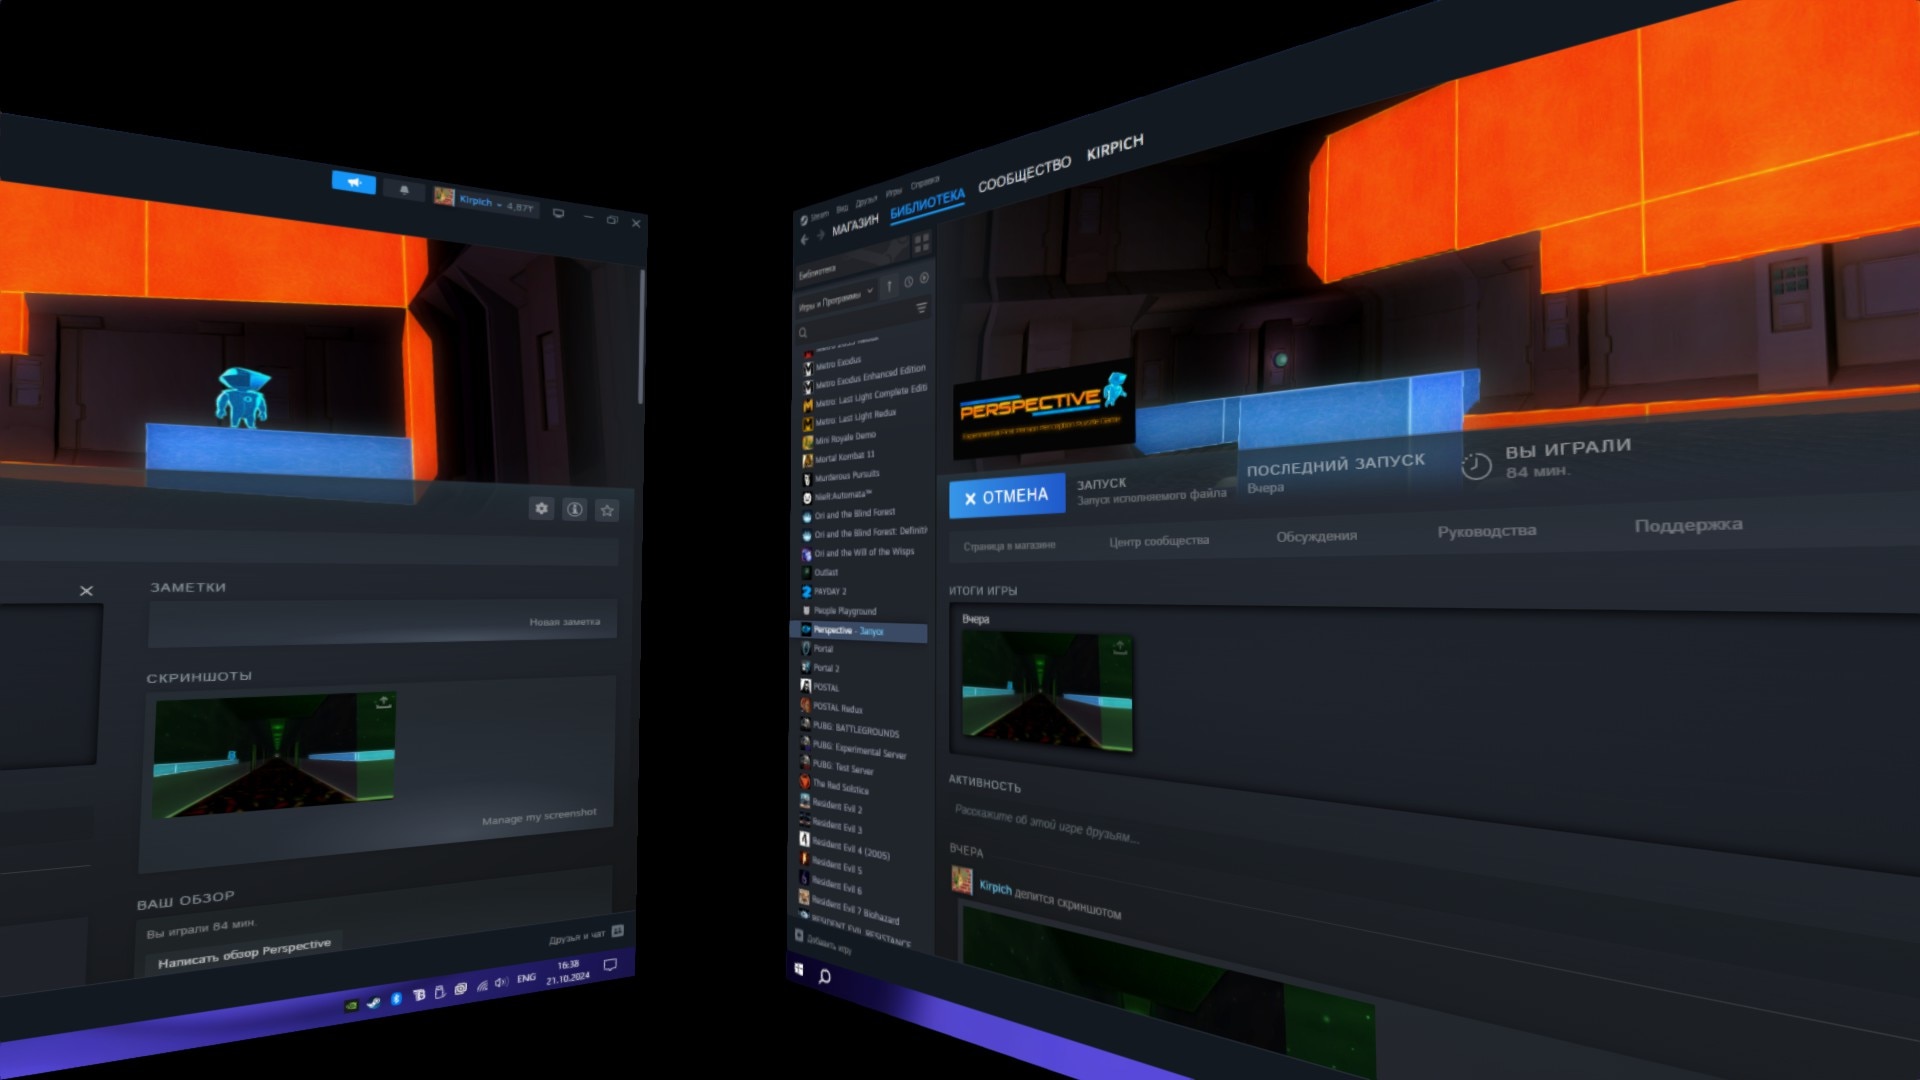
Task: Upload screenshot via share icon on thumbnail
Action: pyautogui.click(x=383, y=702)
